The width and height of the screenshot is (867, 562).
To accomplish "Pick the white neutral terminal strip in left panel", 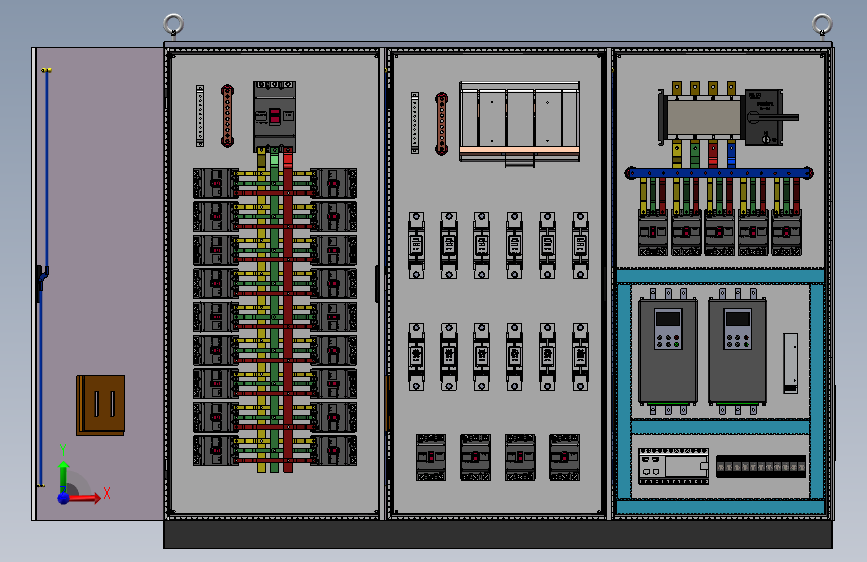I will pyautogui.click(x=200, y=116).
